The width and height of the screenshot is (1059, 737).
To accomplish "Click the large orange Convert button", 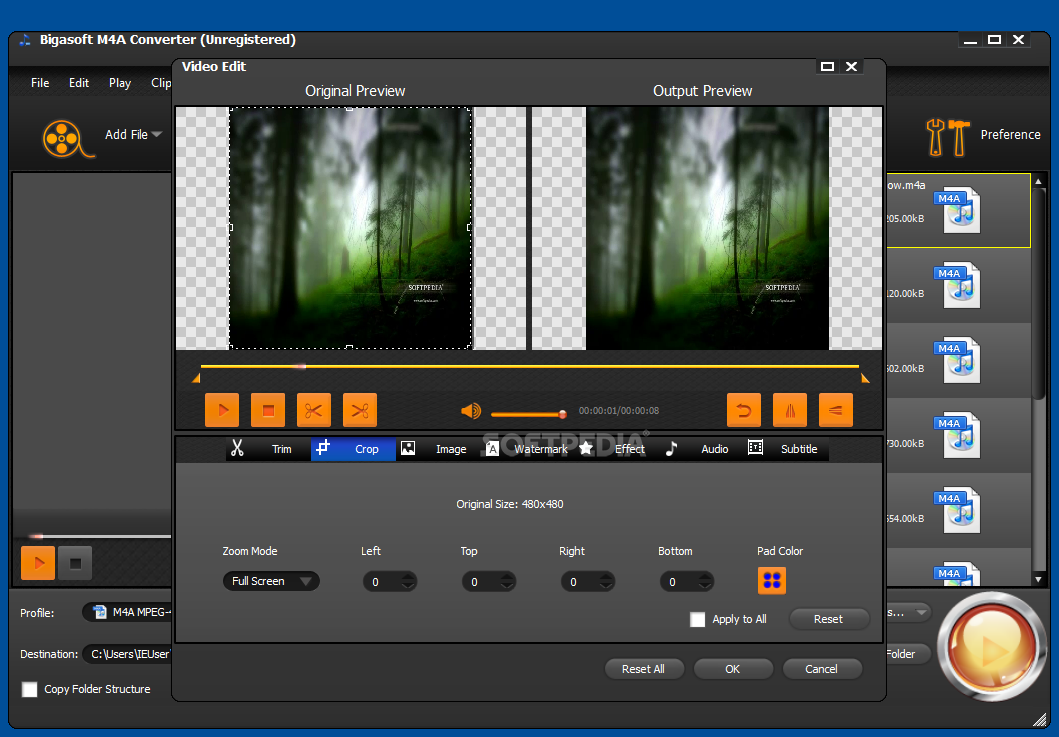I will tap(991, 647).
